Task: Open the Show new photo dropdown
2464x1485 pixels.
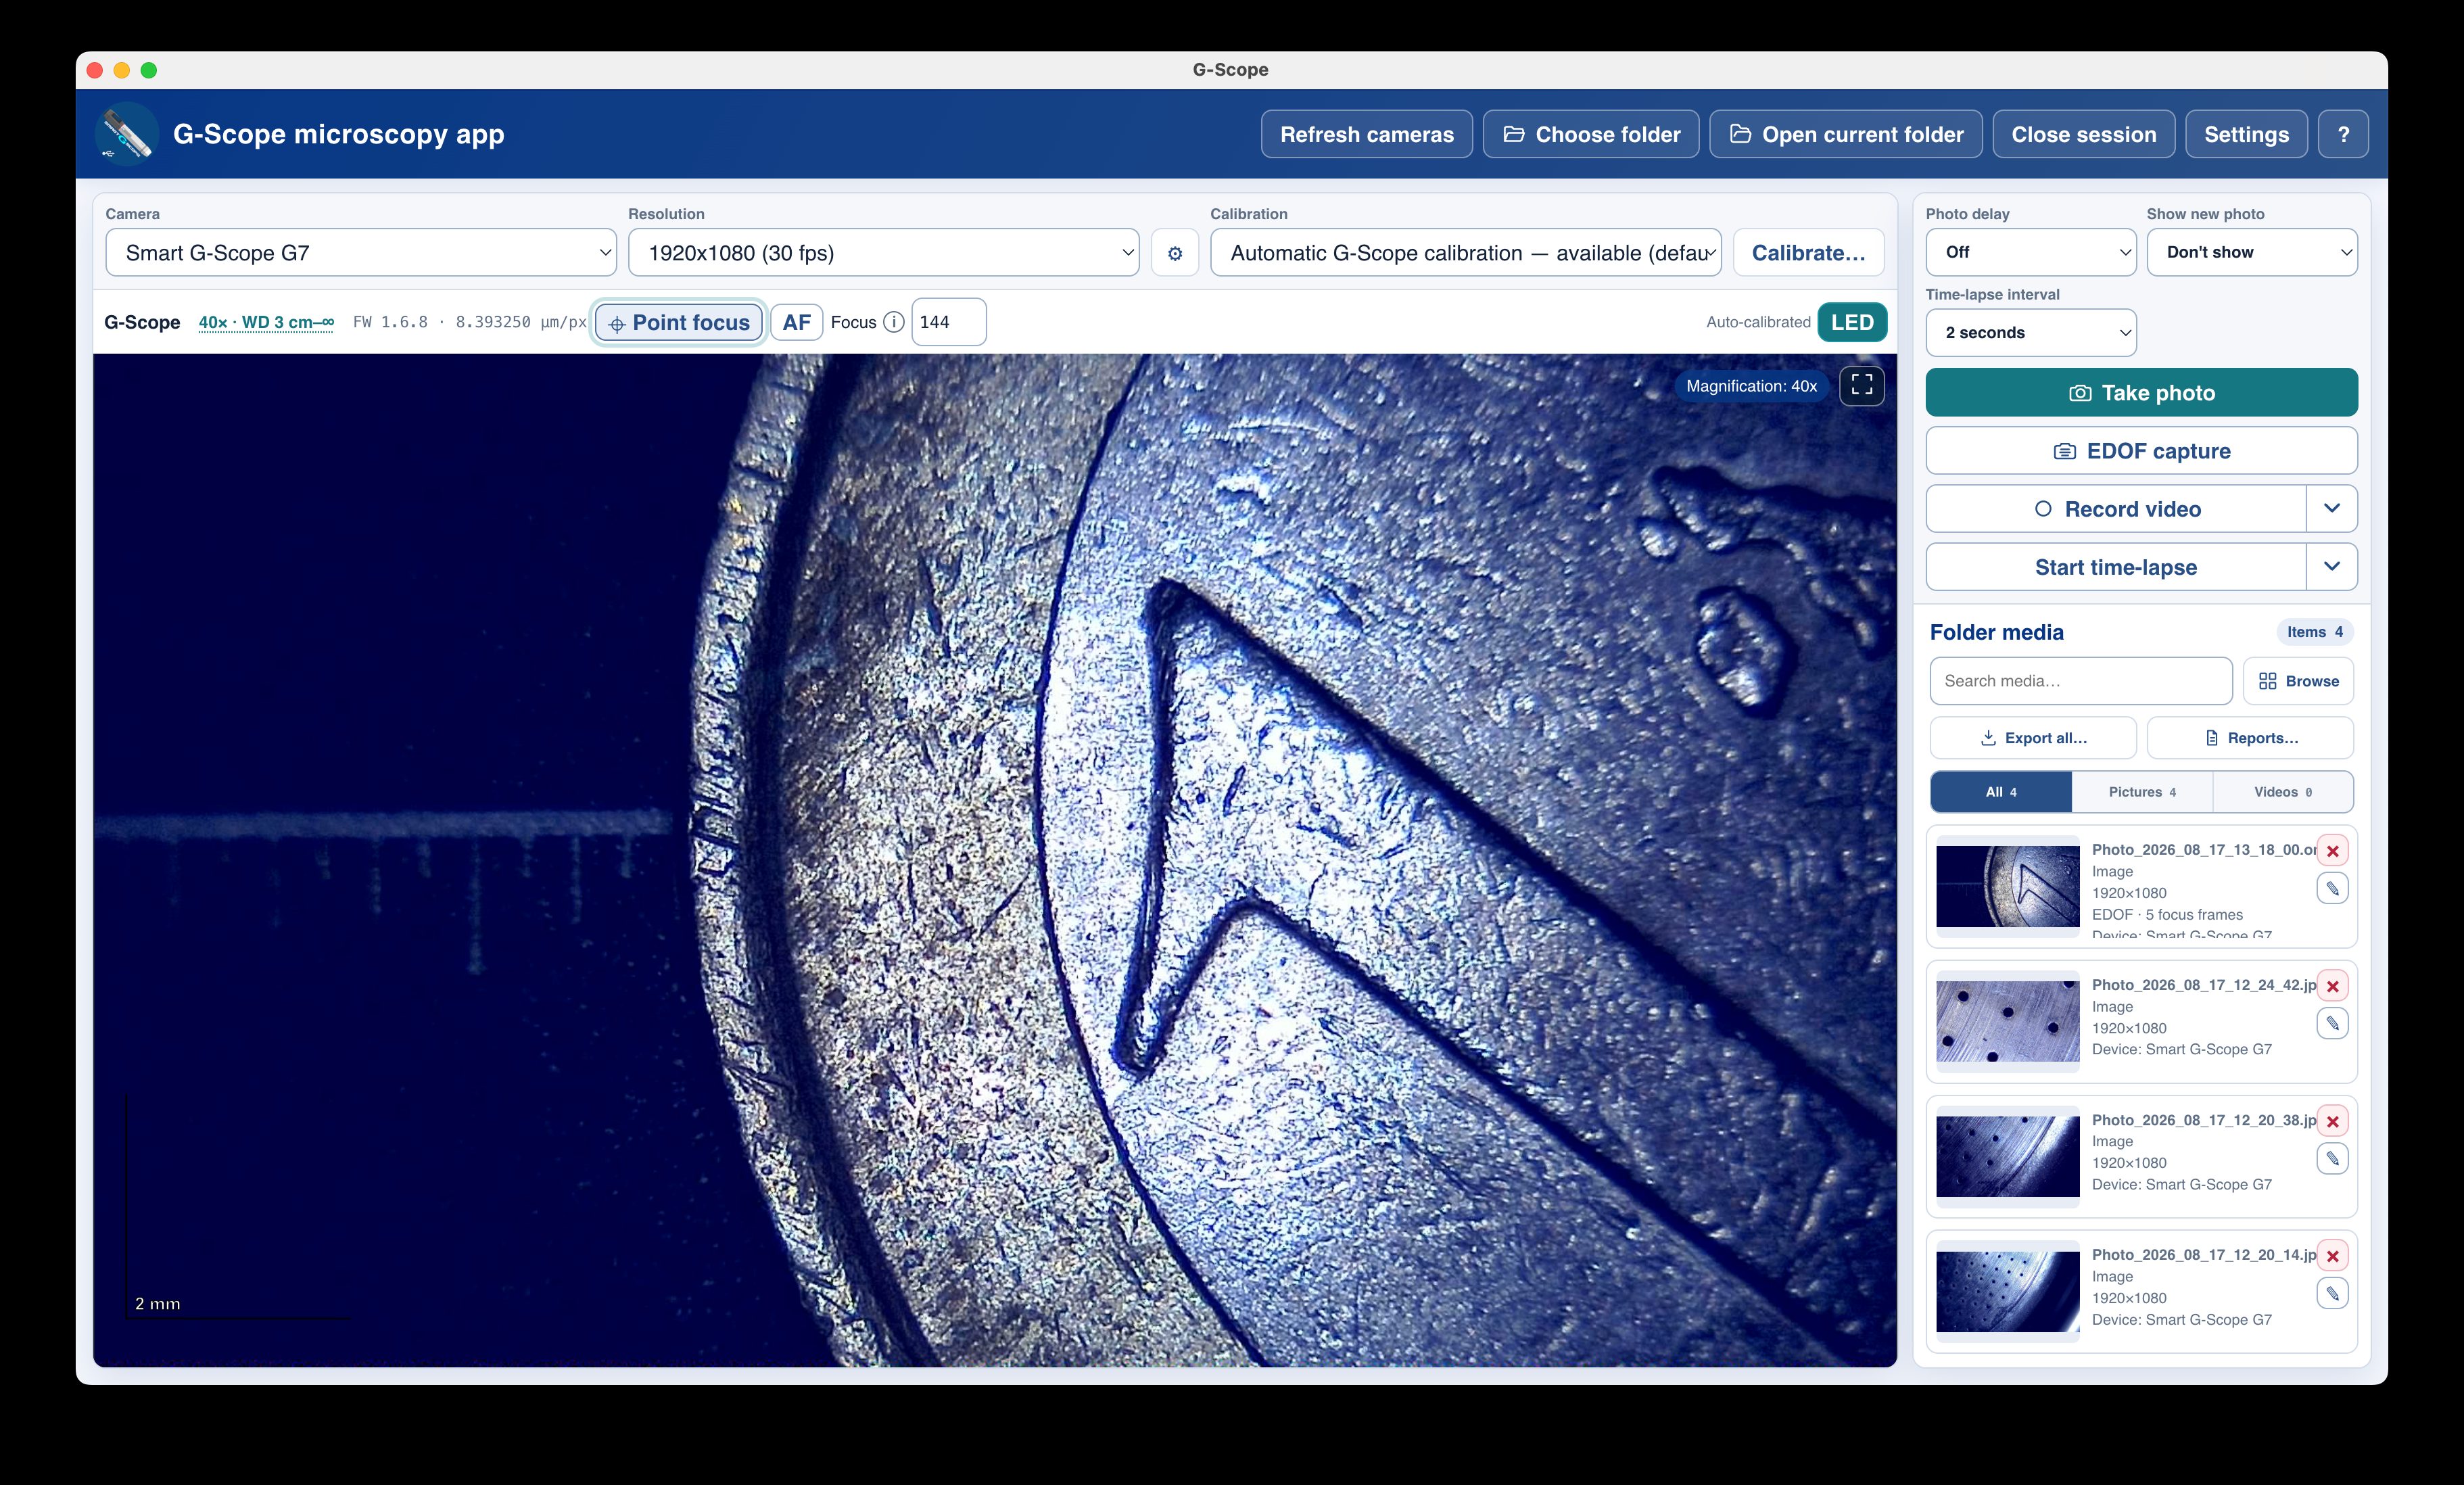Action: tap(2252, 252)
